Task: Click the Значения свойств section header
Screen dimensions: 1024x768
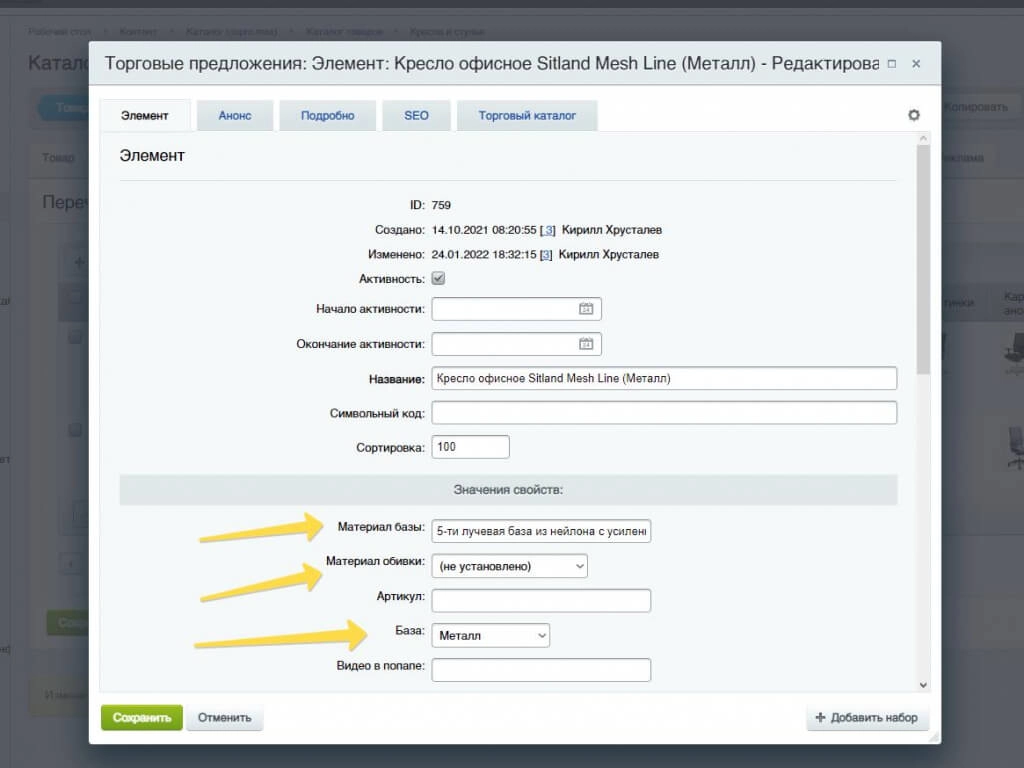Action: tap(508, 490)
